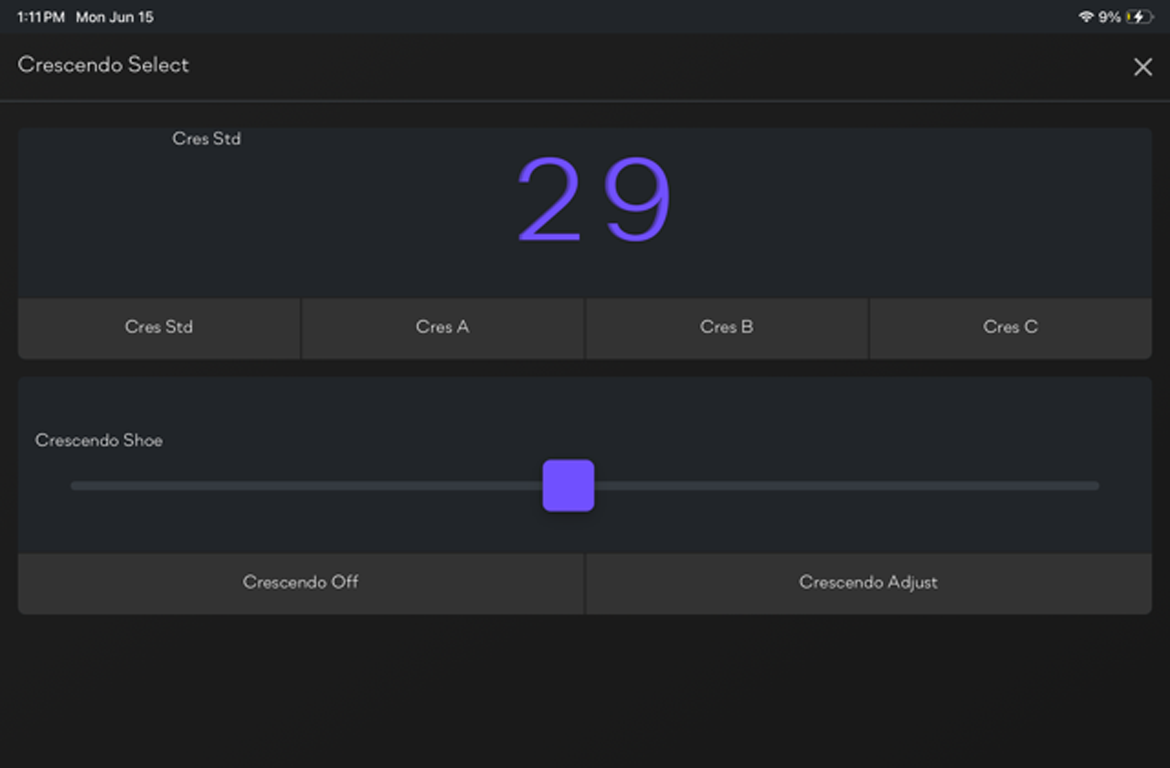Image resolution: width=1170 pixels, height=768 pixels.
Task: Click the large 29 crescendo value
Action: pyautogui.click(x=594, y=199)
